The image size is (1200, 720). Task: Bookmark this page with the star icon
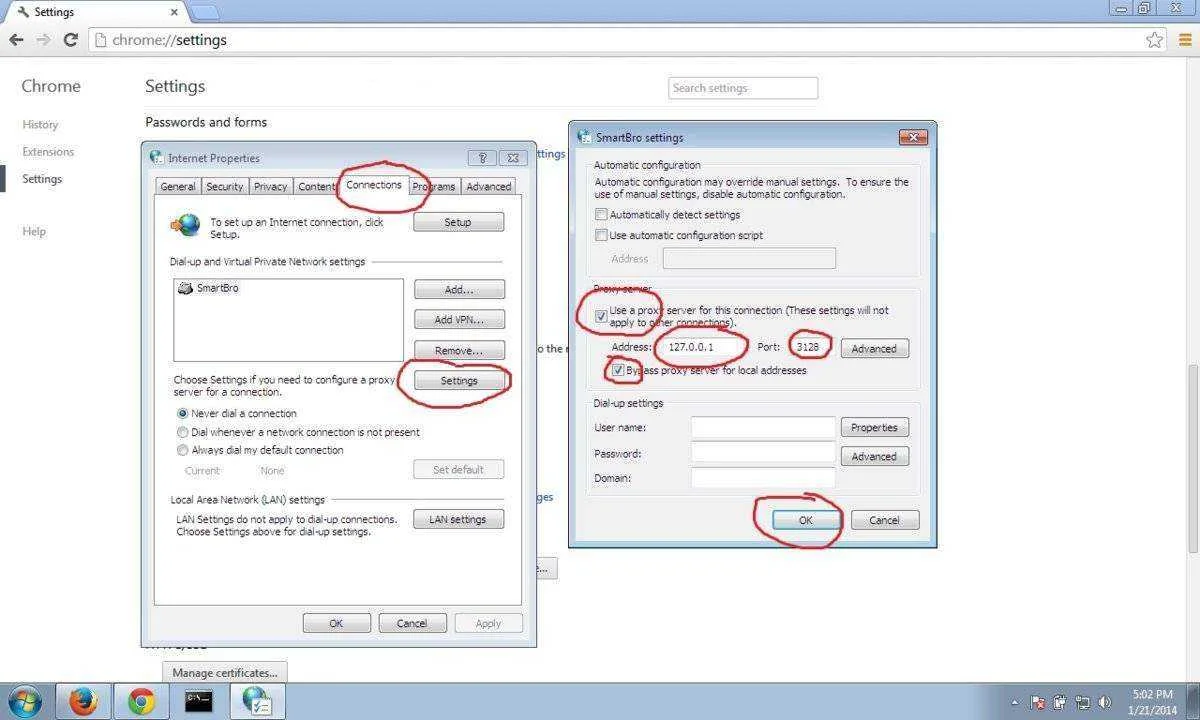click(x=1155, y=40)
